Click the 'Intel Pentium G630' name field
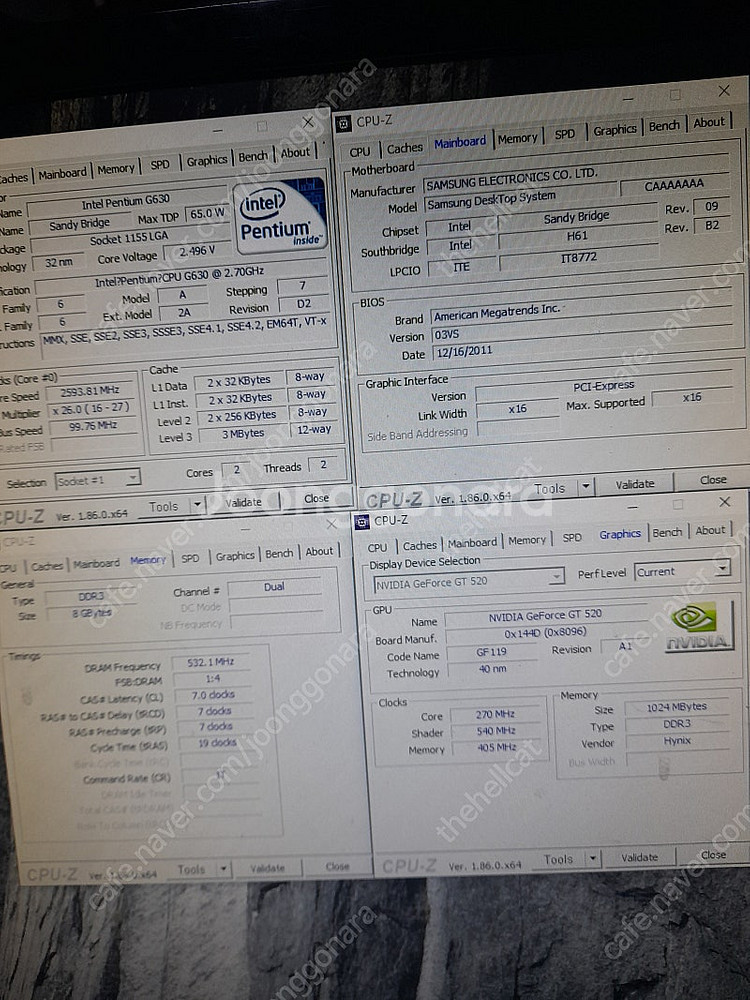The image size is (750, 1000). point(126,203)
